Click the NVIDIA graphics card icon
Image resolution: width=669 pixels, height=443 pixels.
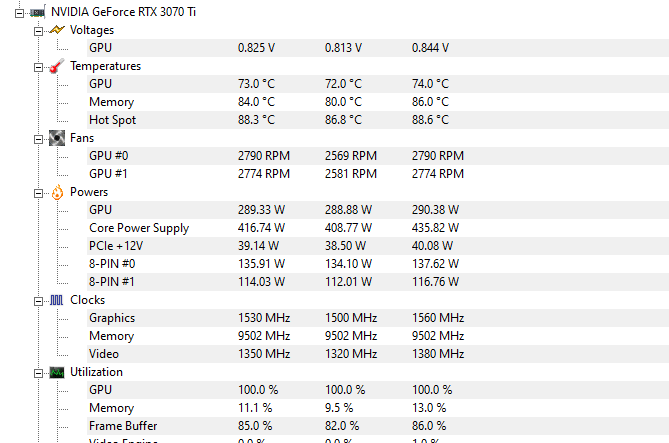(x=38, y=12)
